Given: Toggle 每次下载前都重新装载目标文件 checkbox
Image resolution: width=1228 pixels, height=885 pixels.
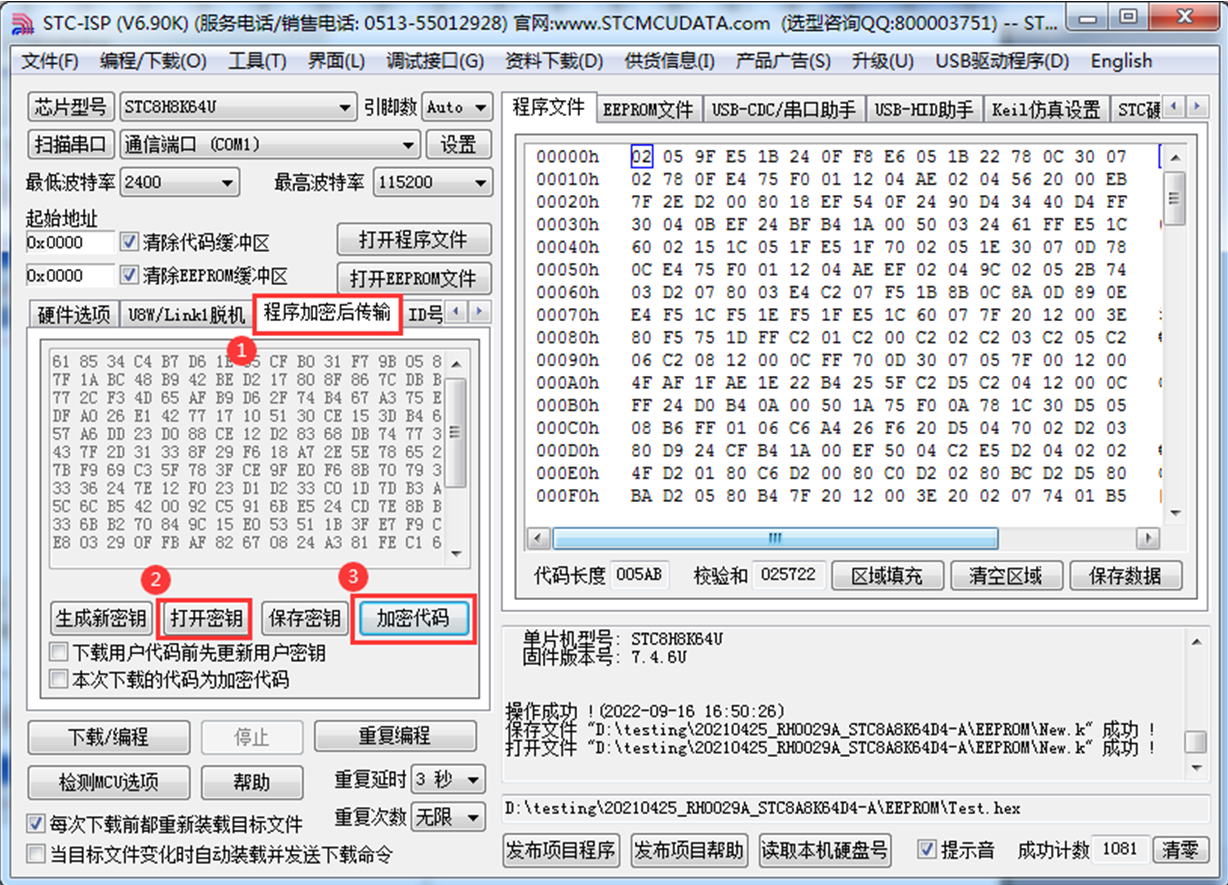Looking at the screenshot, I should (36, 825).
